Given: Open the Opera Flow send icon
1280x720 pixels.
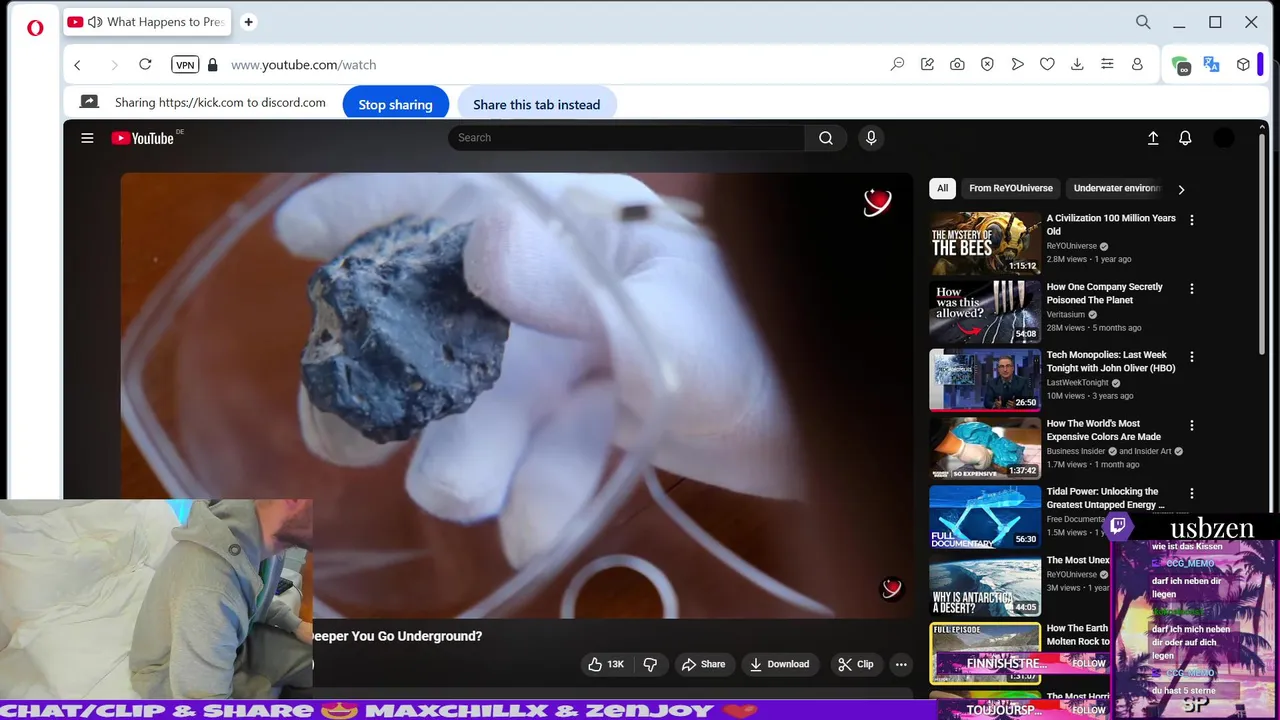Looking at the screenshot, I should coord(1017,64).
